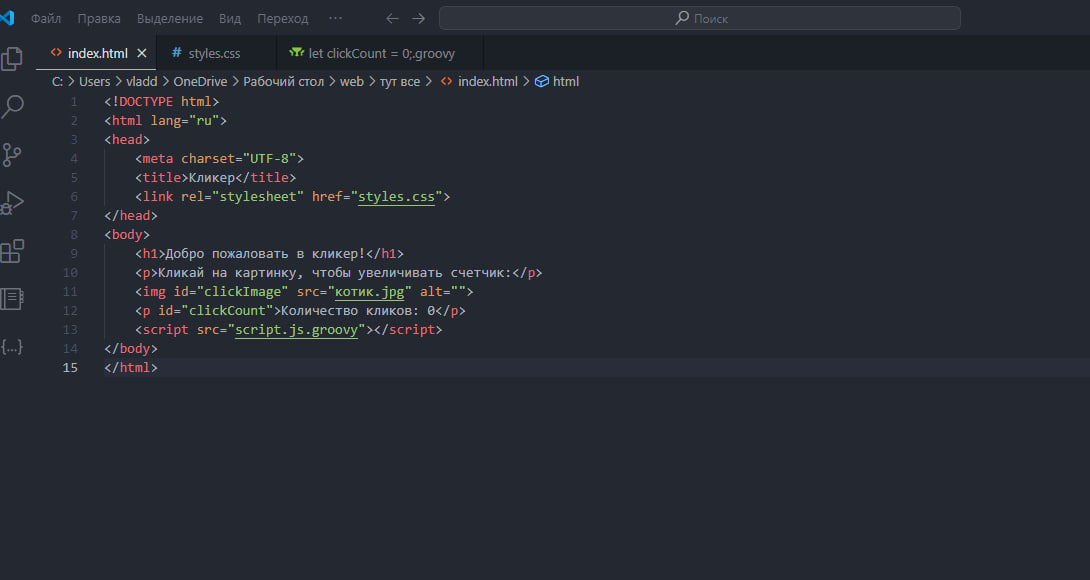The width and height of the screenshot is (1090, 580).
Task: Open the notebook-style panel icon in activity bar
Action: [12, 298]
